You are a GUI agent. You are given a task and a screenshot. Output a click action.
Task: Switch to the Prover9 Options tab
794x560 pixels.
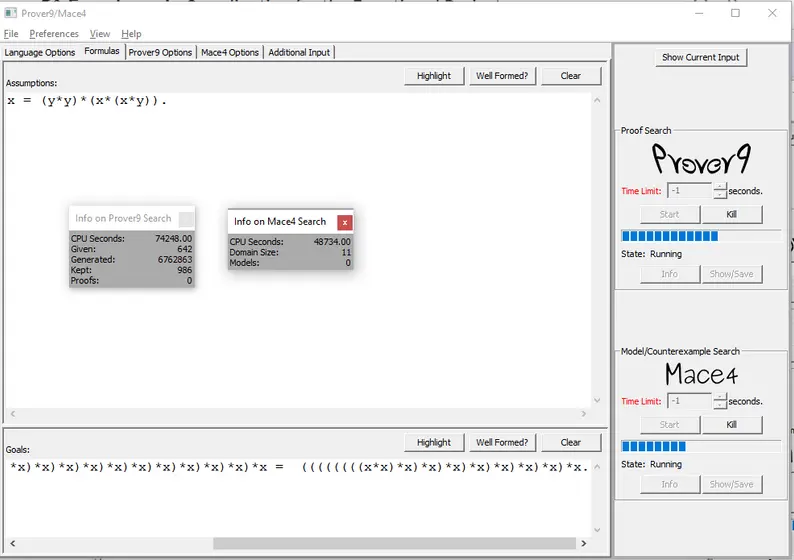pyautogui.click(x=160, y=52)
